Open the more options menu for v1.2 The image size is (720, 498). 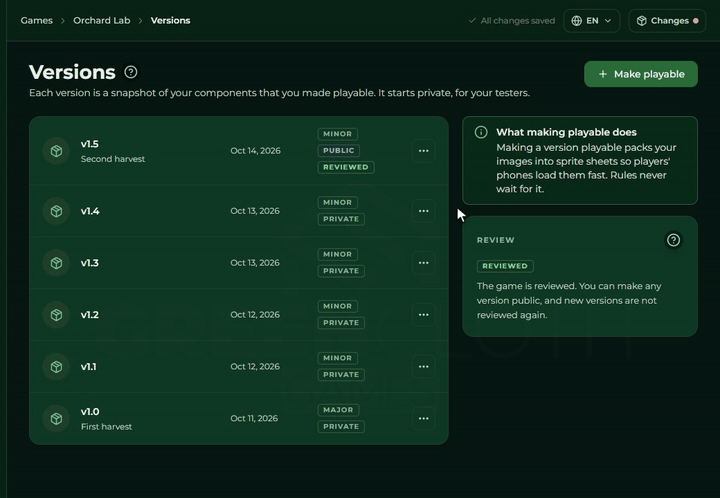click(x=423, y=315)
